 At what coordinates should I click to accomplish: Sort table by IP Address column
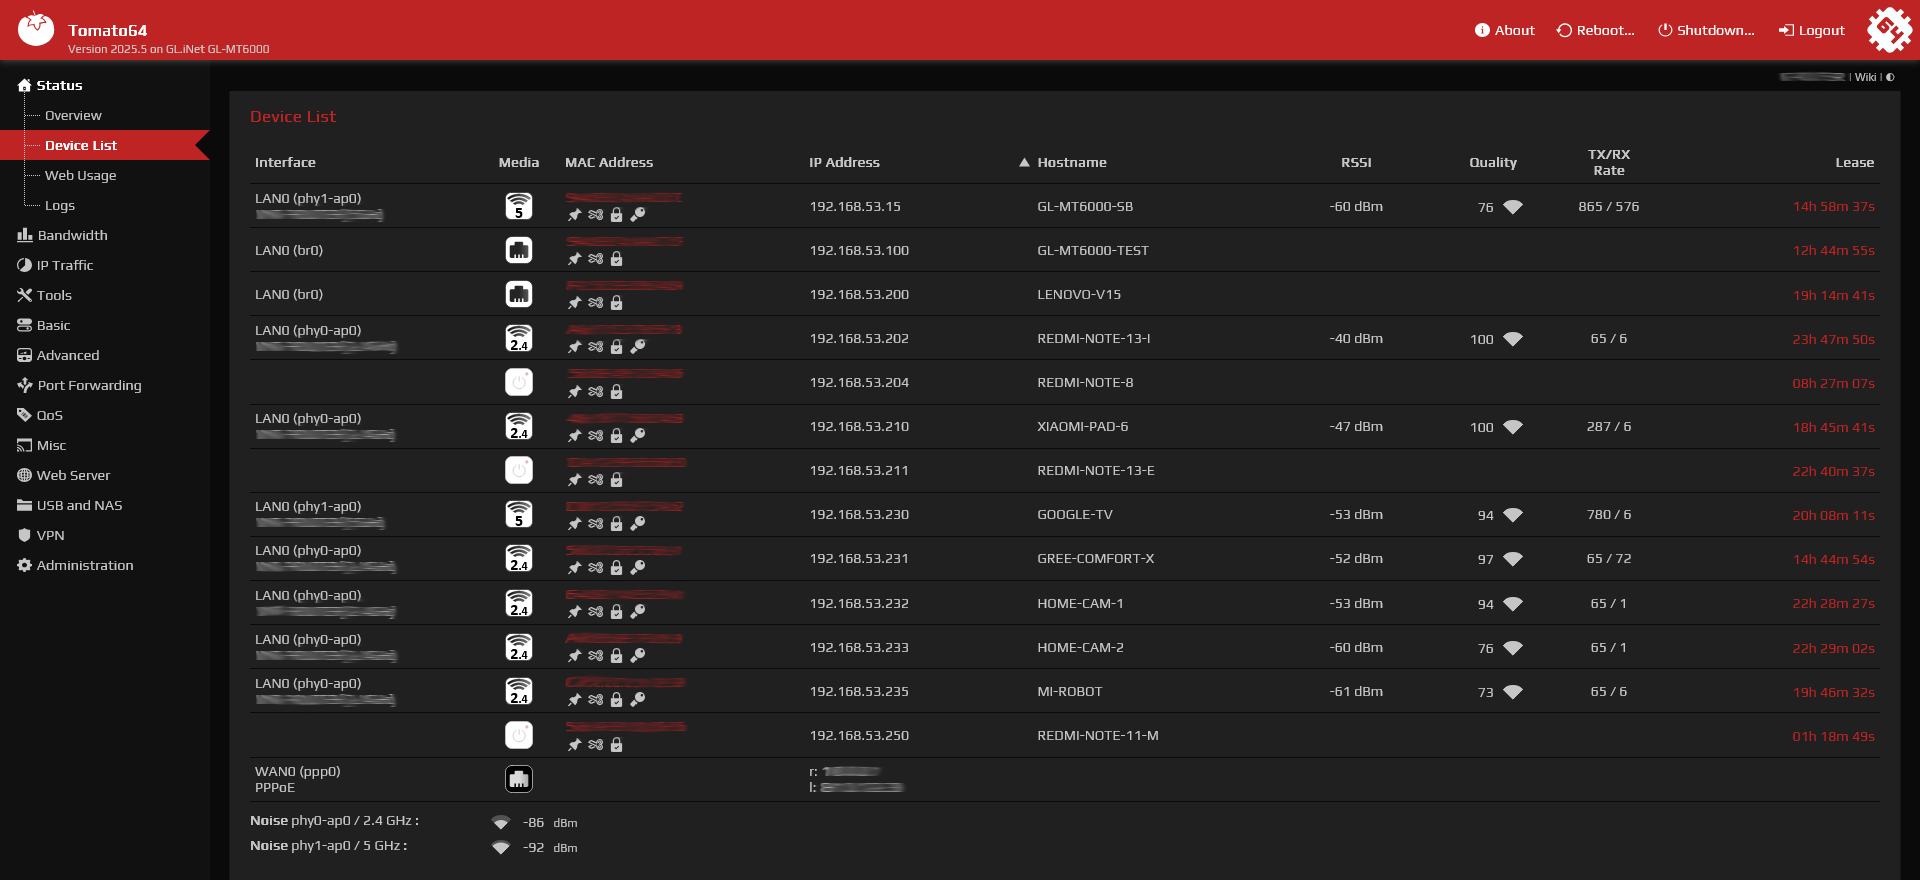pyautogui.click(x=844, y=162)
